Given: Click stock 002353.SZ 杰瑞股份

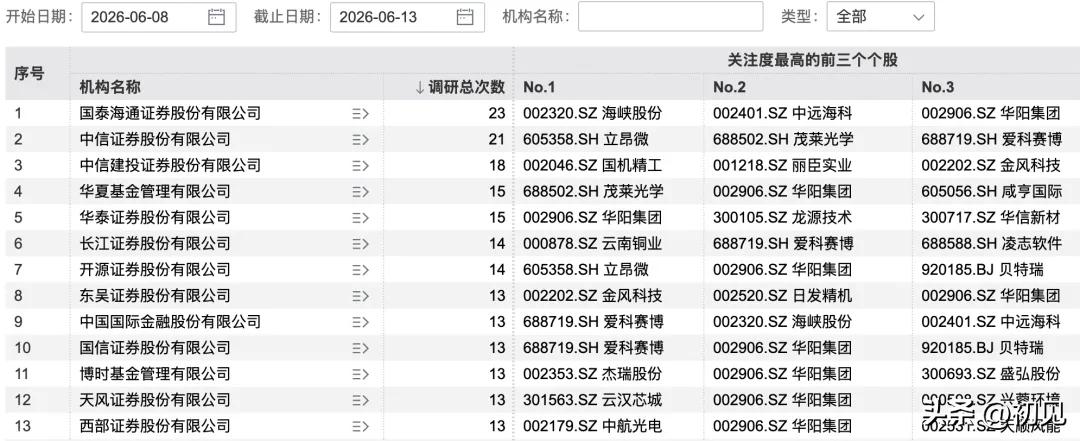Looking at the screenshot, I should coord(592,374).
